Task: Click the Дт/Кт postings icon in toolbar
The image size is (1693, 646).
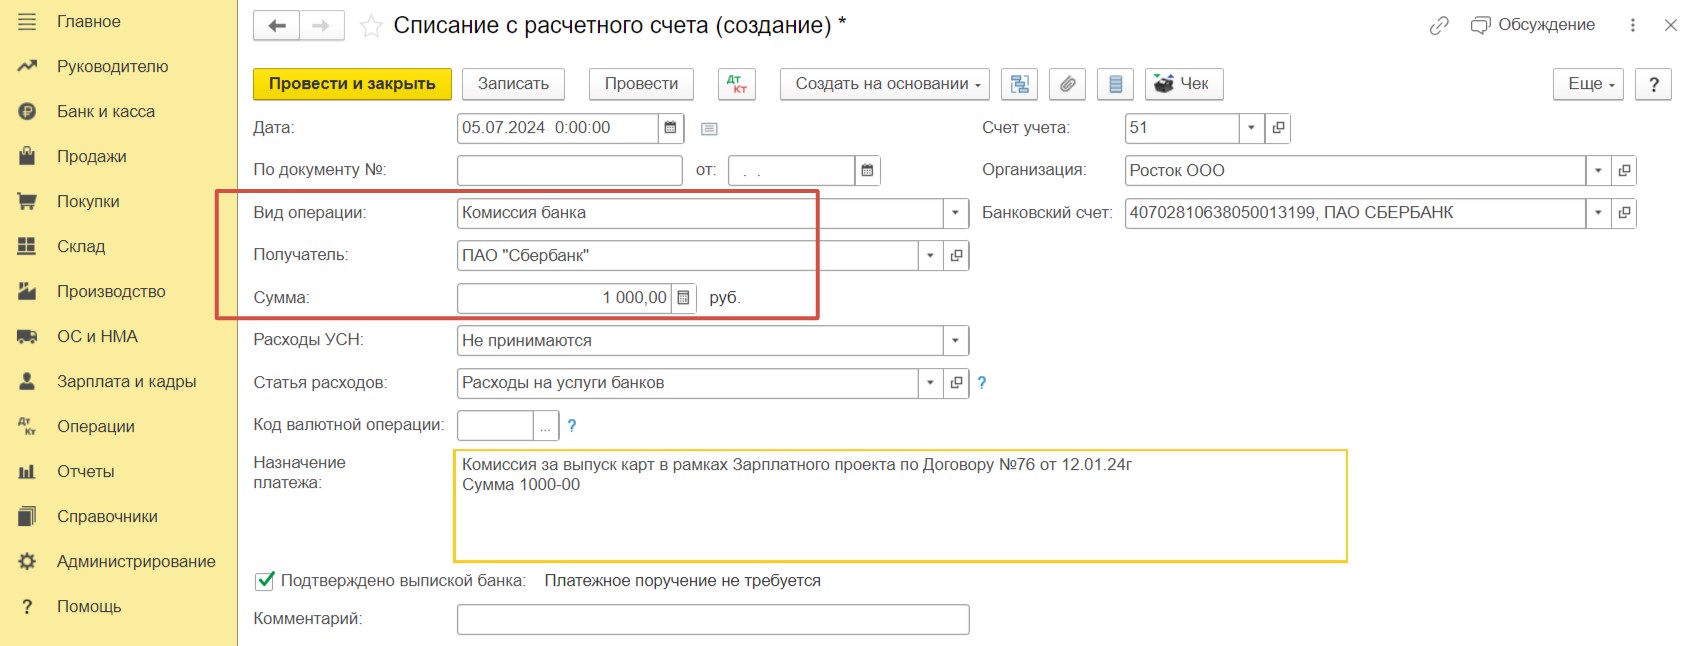Action: tap(736, 84)
